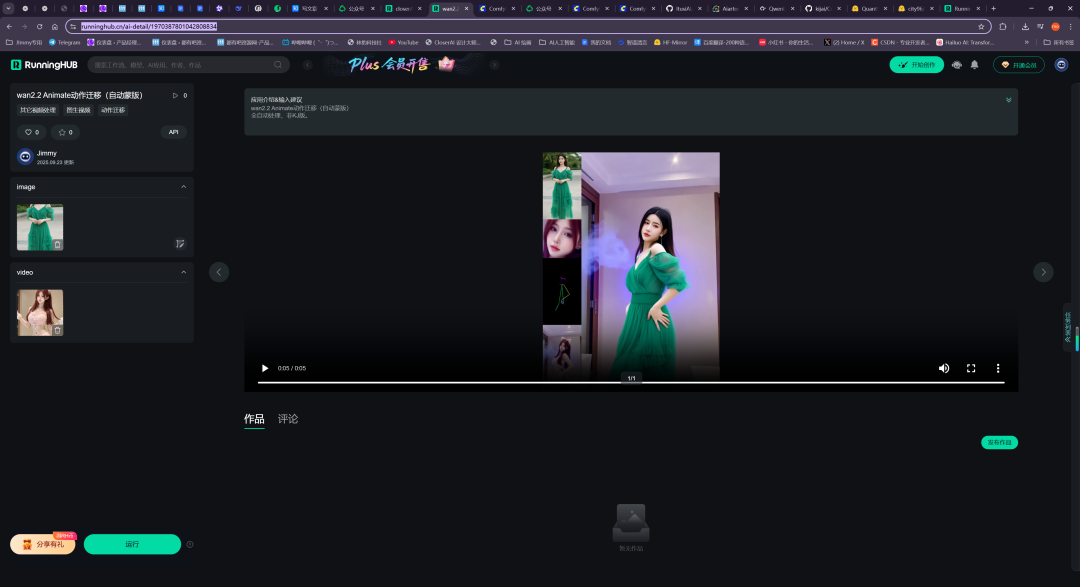This screenshot has height=587, width=1080.
Task: Click the 运行 run button
Action: click(x=132, y=544)
